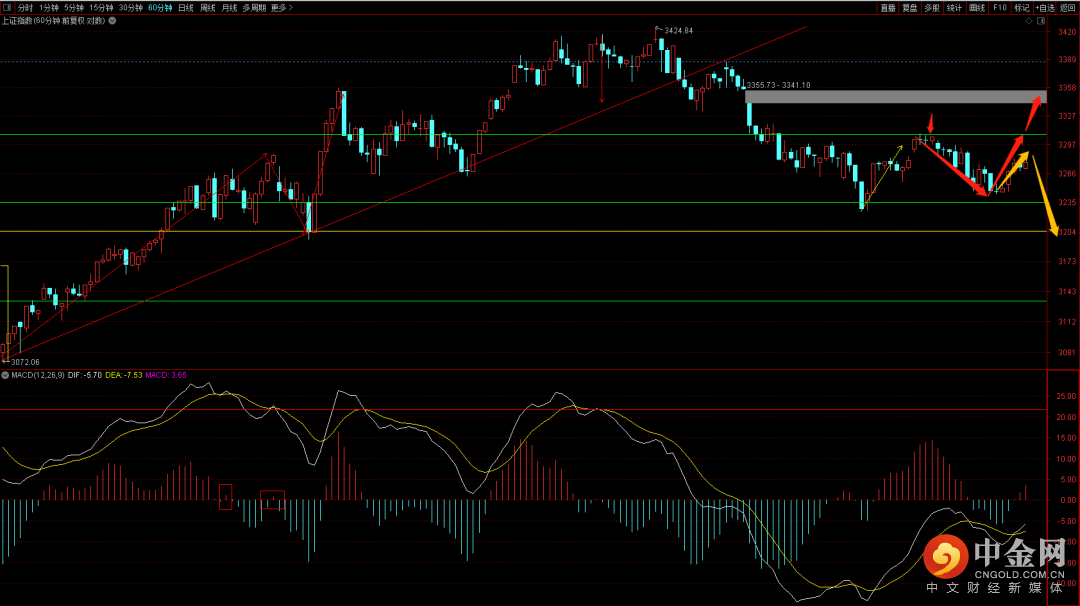Open F10 company info
Viewport: 1080px width, 606px height.
[999, 7]
